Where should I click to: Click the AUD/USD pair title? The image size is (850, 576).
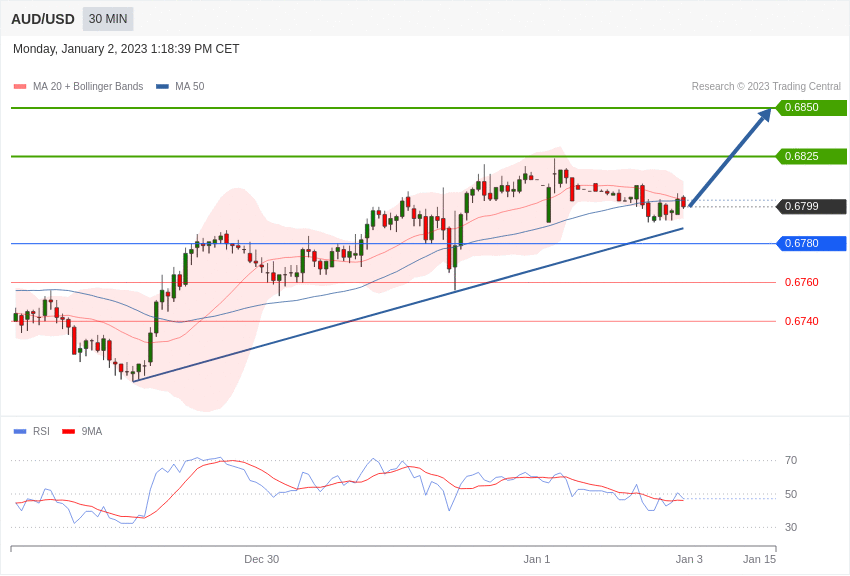tap(43, 19)
